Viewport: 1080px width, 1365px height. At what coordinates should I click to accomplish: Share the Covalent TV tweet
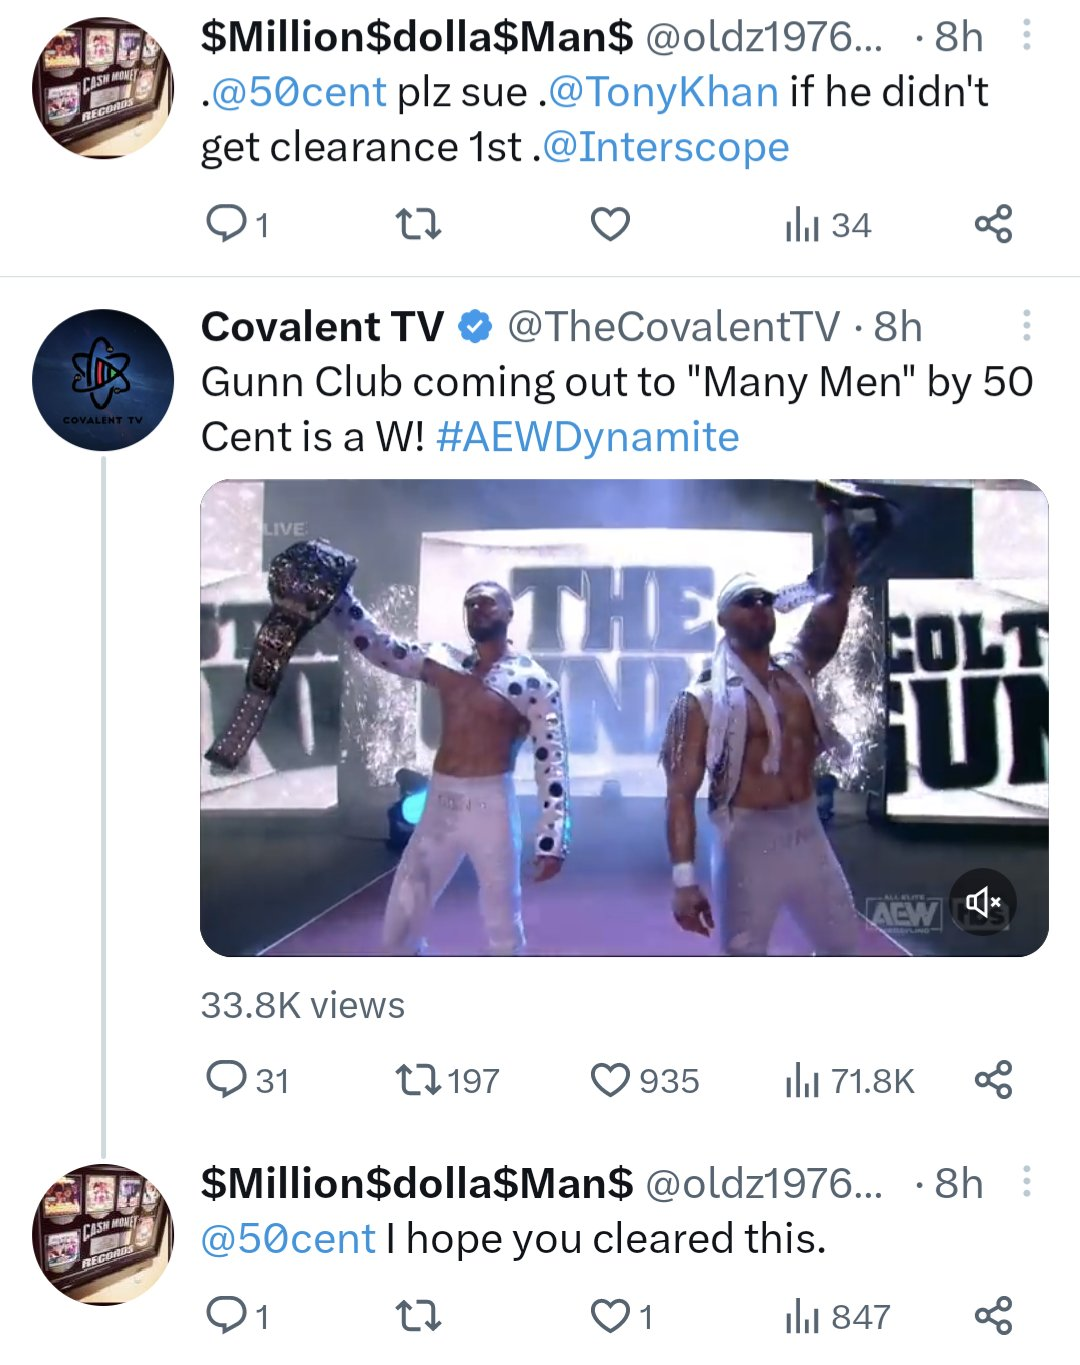993,1080
